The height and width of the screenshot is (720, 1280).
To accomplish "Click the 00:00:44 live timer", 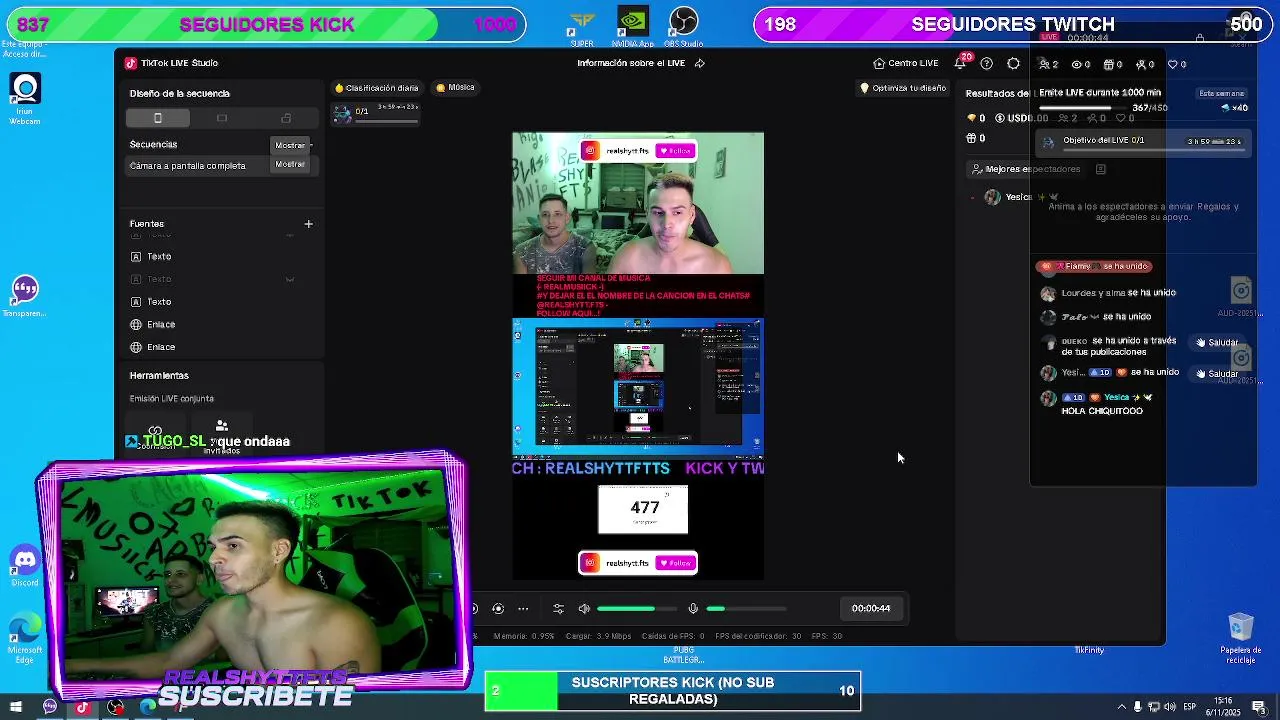I will 871,608.
